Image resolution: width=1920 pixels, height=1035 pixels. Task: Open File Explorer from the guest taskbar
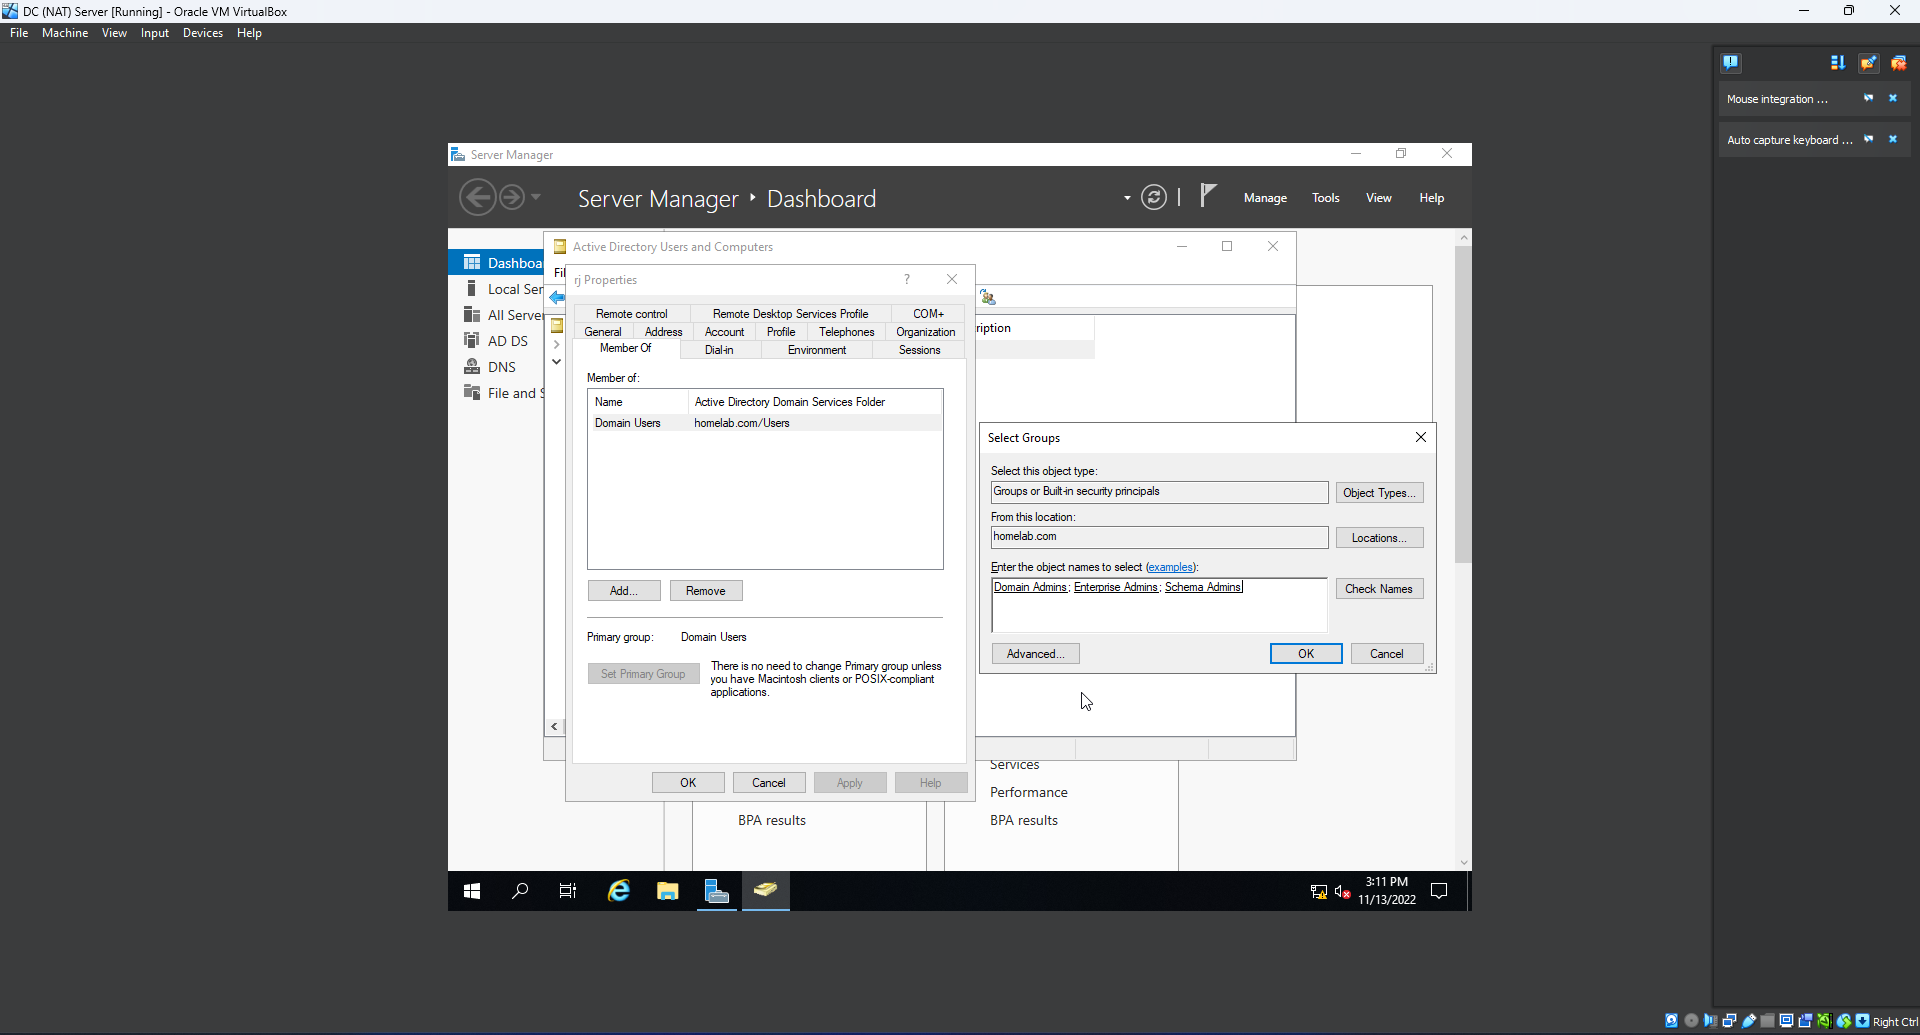[x=668, y=891]
